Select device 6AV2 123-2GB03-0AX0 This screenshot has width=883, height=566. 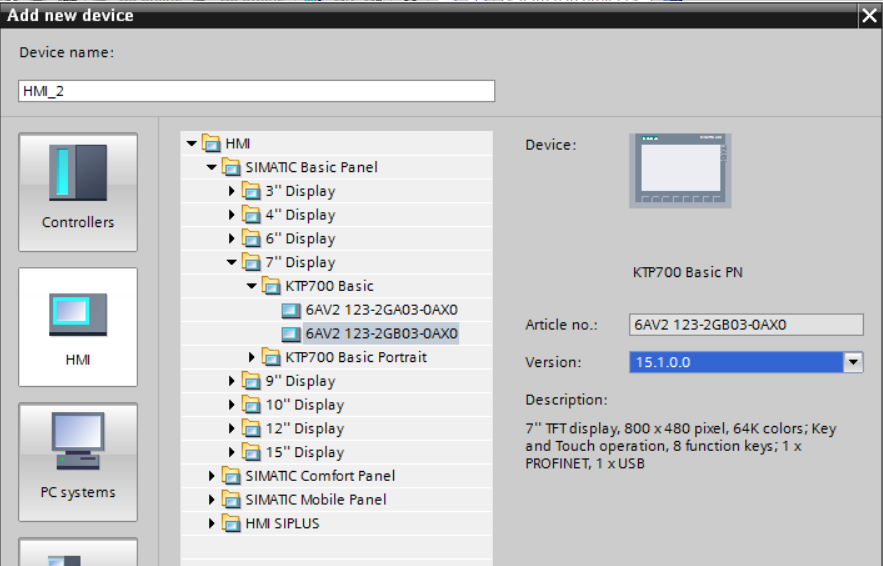pyautogui.click(x=381, y=333)
